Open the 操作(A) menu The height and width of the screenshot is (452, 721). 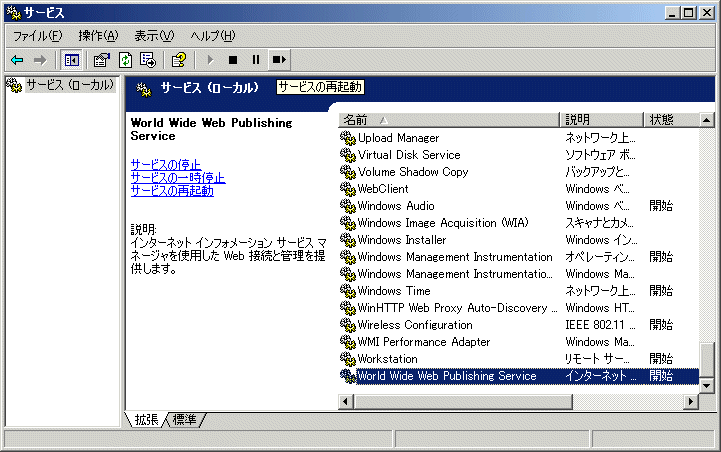[x=98, y=36]
